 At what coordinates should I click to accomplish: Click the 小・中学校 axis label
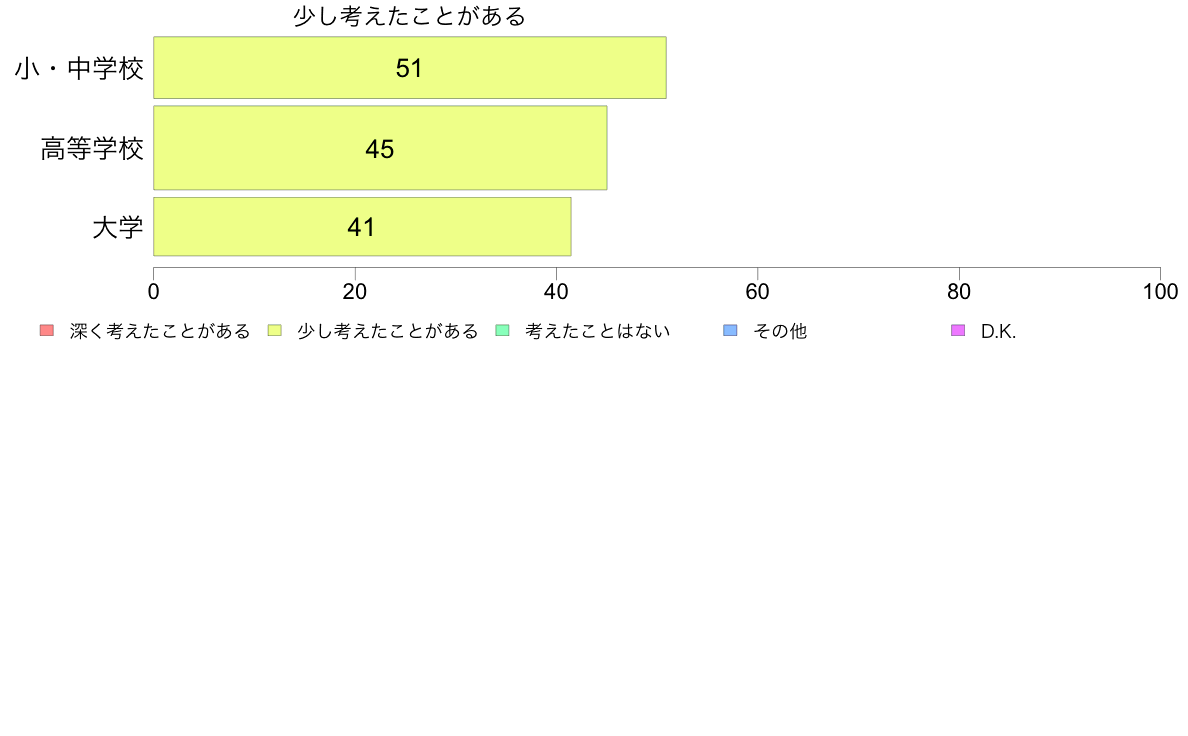(80, 69)
